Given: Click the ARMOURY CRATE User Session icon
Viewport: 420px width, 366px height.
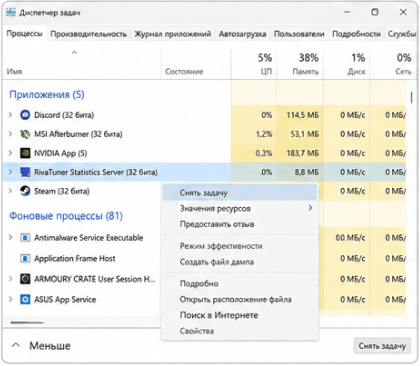Looking at the screenshot, I should click(x=25, y=279).
